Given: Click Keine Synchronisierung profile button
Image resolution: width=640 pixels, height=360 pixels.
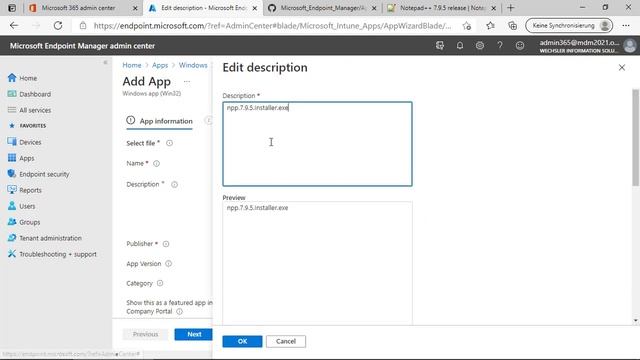Looking at the screenshot, I should point(569,26).
